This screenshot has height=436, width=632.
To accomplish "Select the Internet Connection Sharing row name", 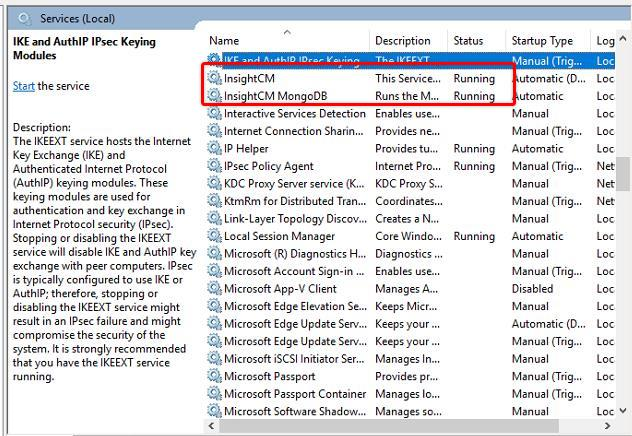I will click(293, 131).
